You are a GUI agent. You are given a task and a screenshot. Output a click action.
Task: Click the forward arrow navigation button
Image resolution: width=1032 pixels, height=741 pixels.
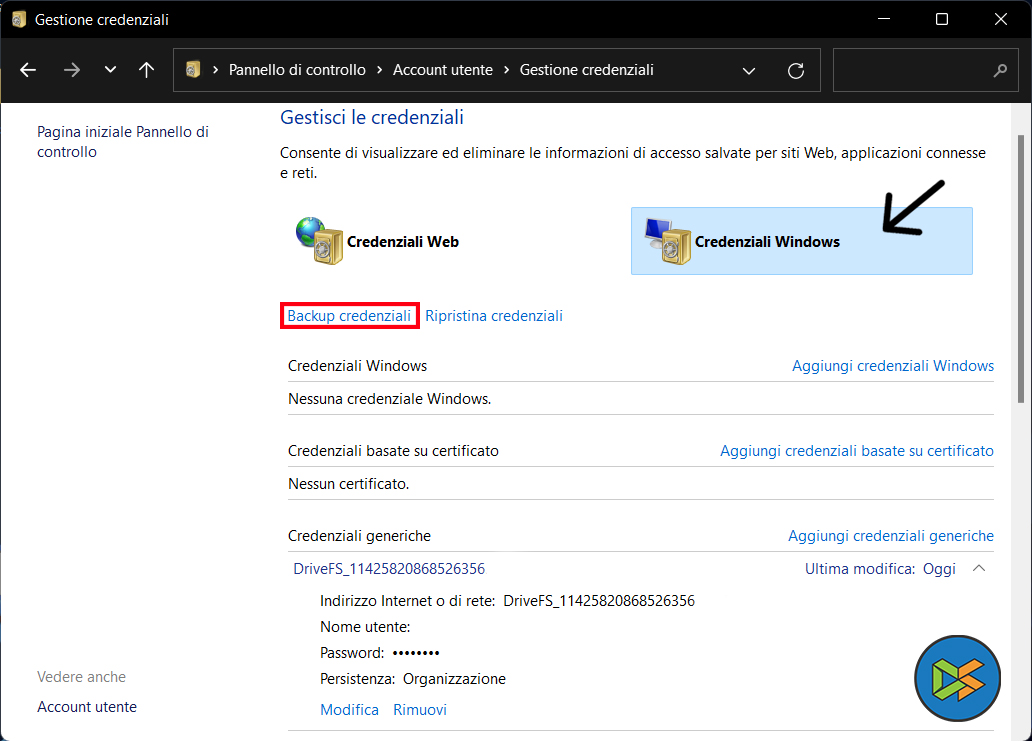pos(71,70)
